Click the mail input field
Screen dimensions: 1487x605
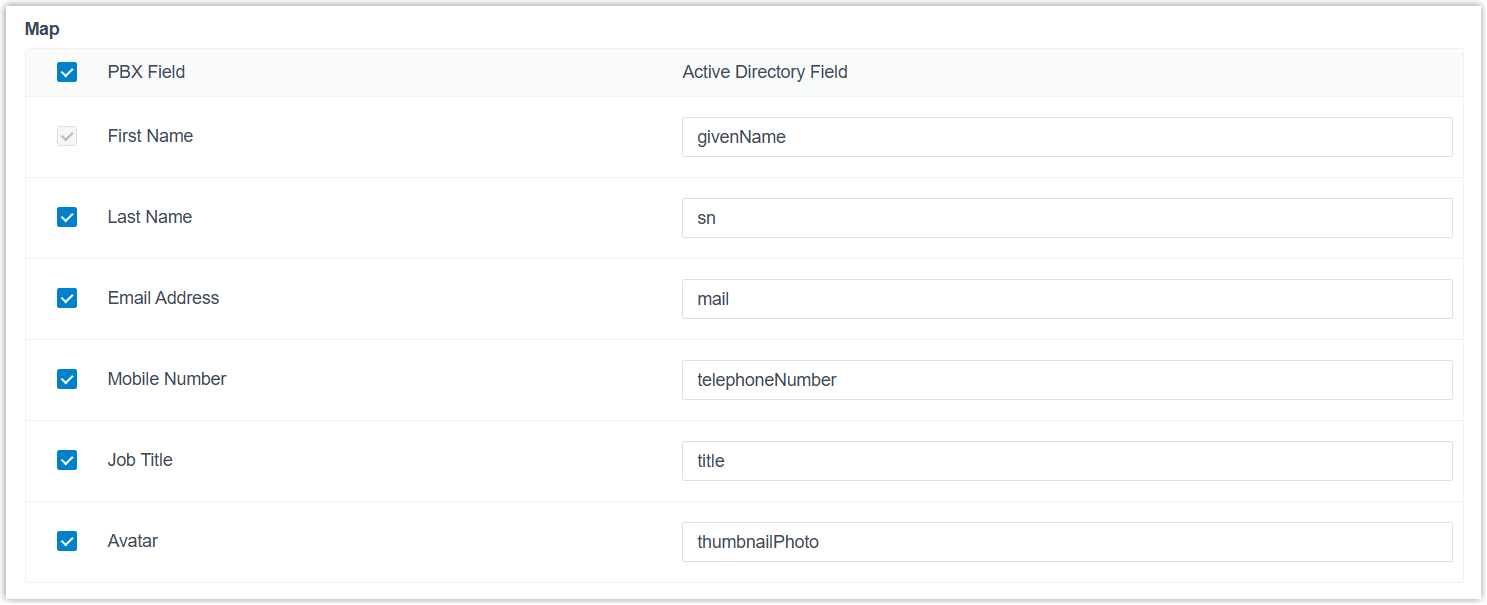(x=1066, y=299)
